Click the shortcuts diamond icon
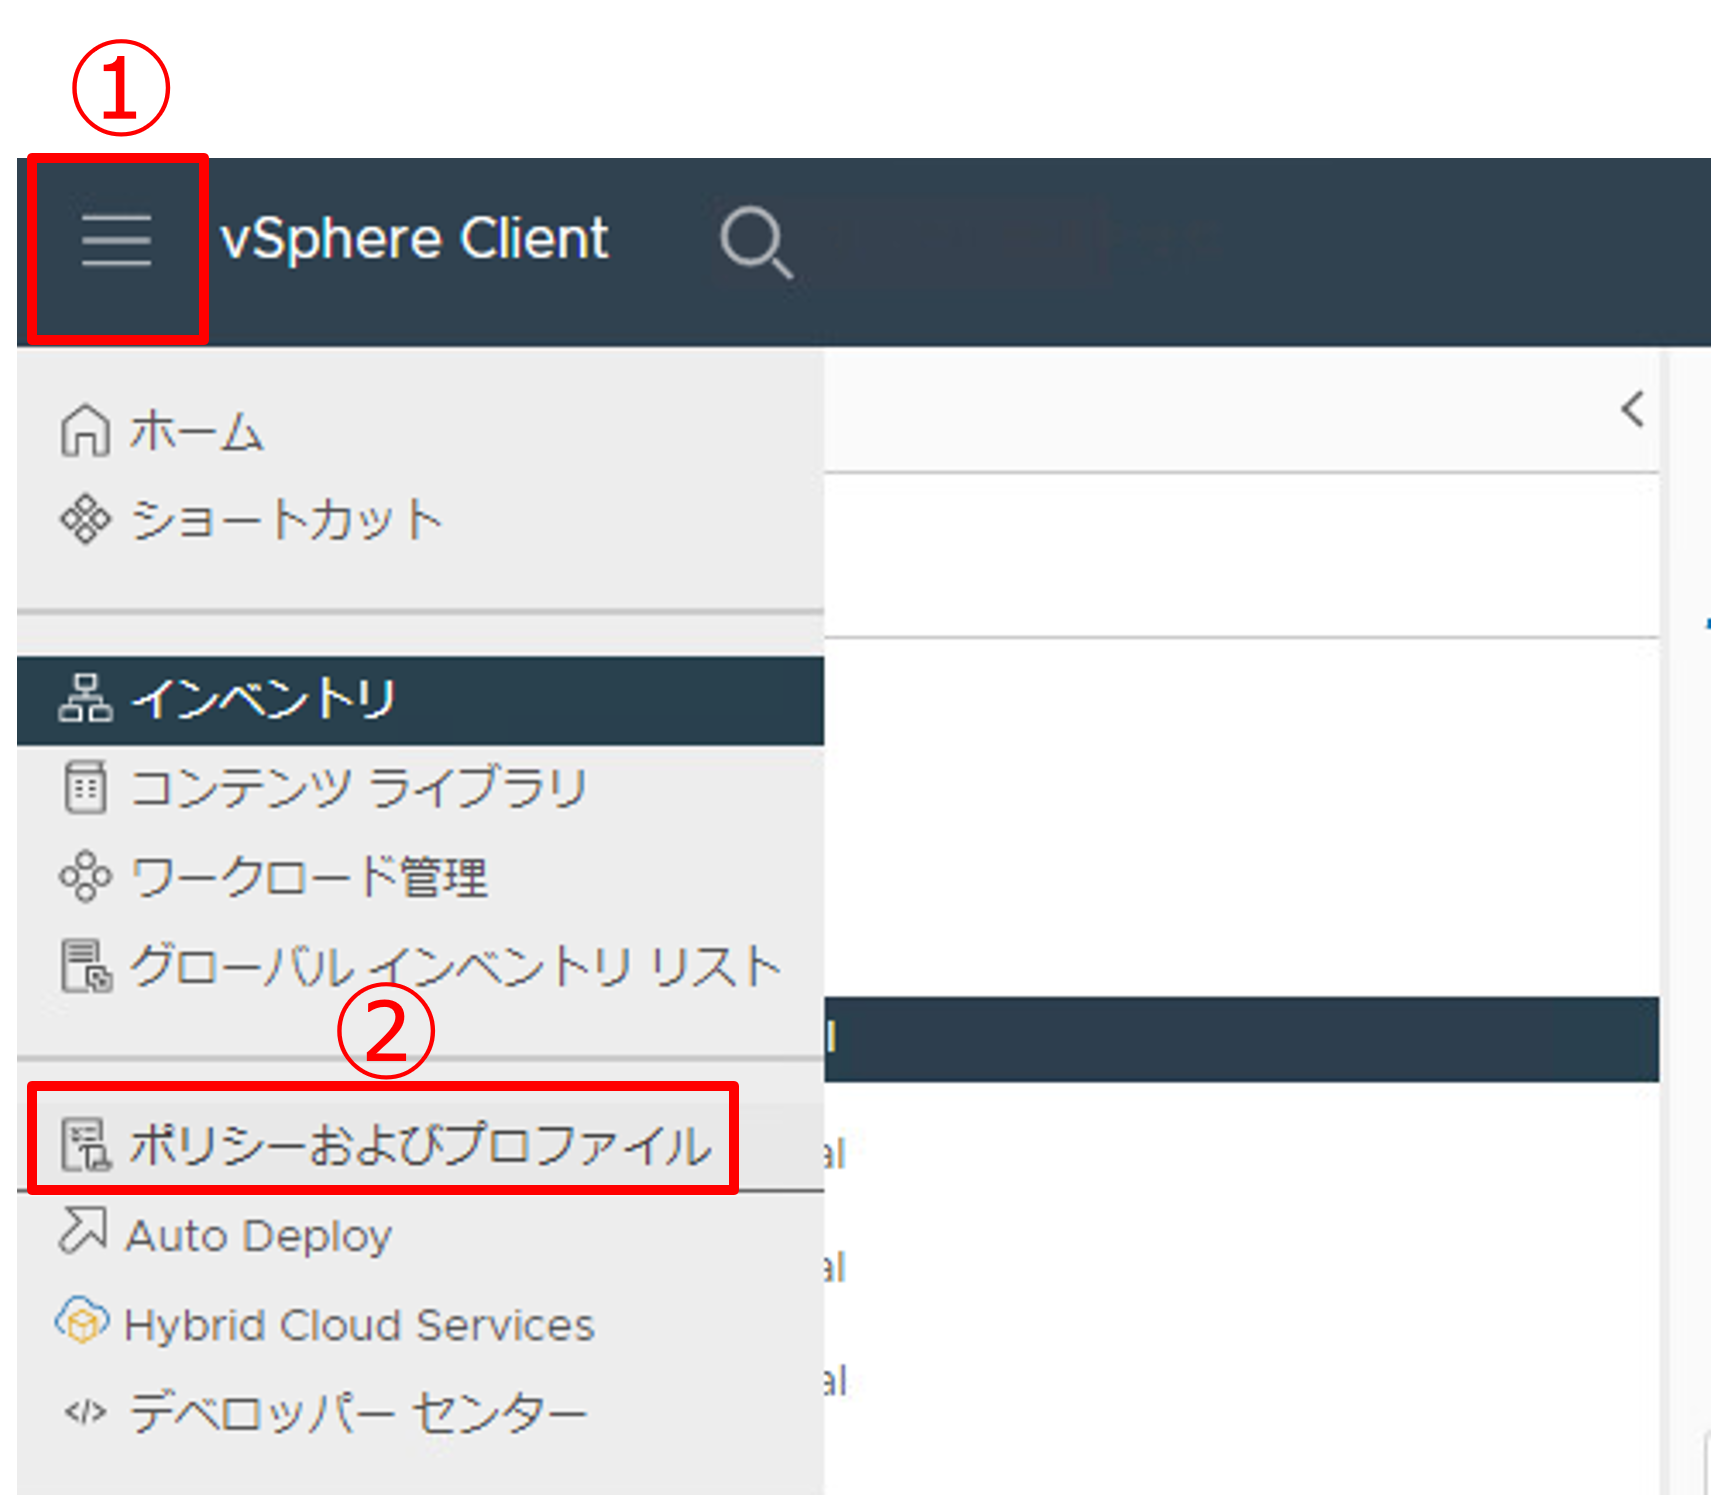 coord(85,519)
